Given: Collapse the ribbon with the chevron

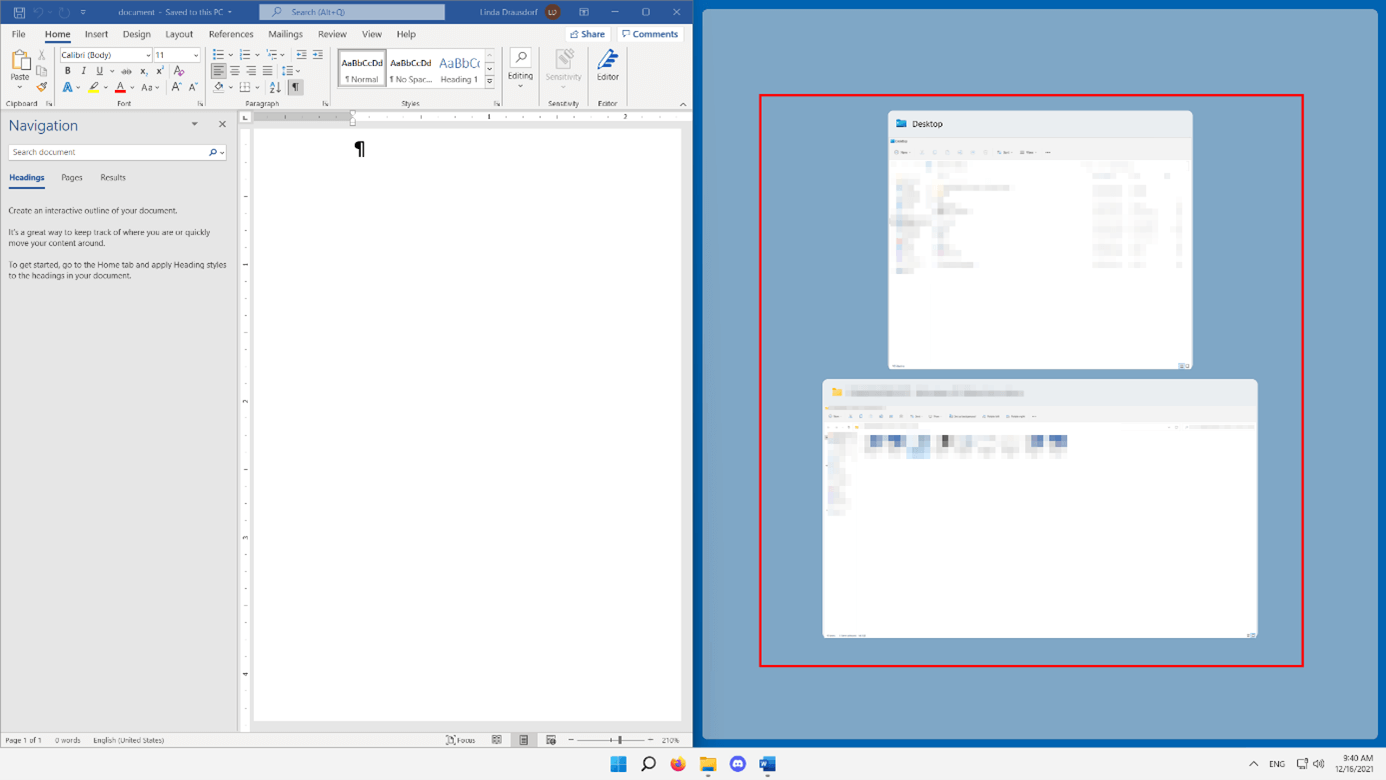Looking at the screenshot, I should click(683, 104).
